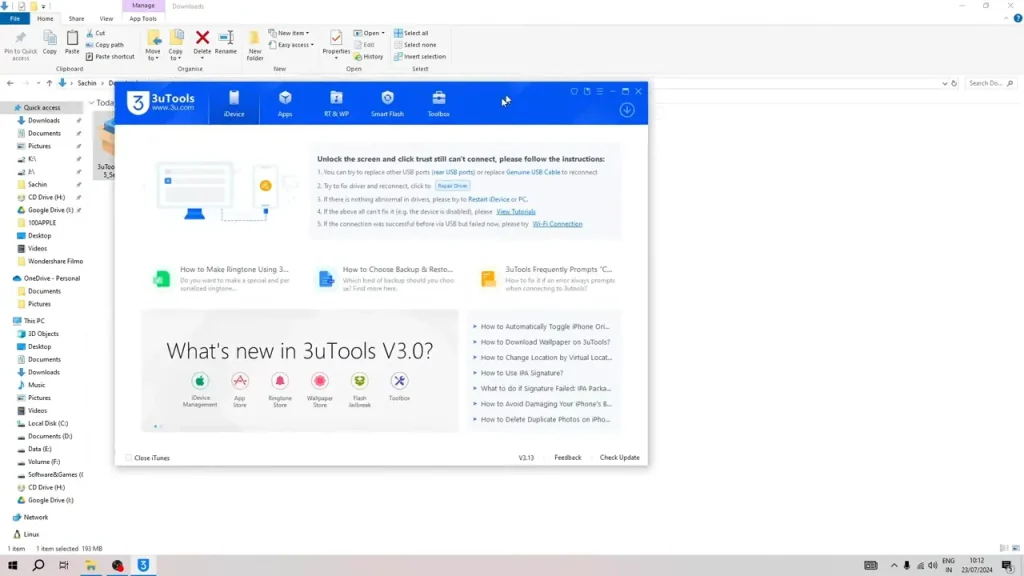Open the Toolbox tab in 3uTools

pos(438,104)
